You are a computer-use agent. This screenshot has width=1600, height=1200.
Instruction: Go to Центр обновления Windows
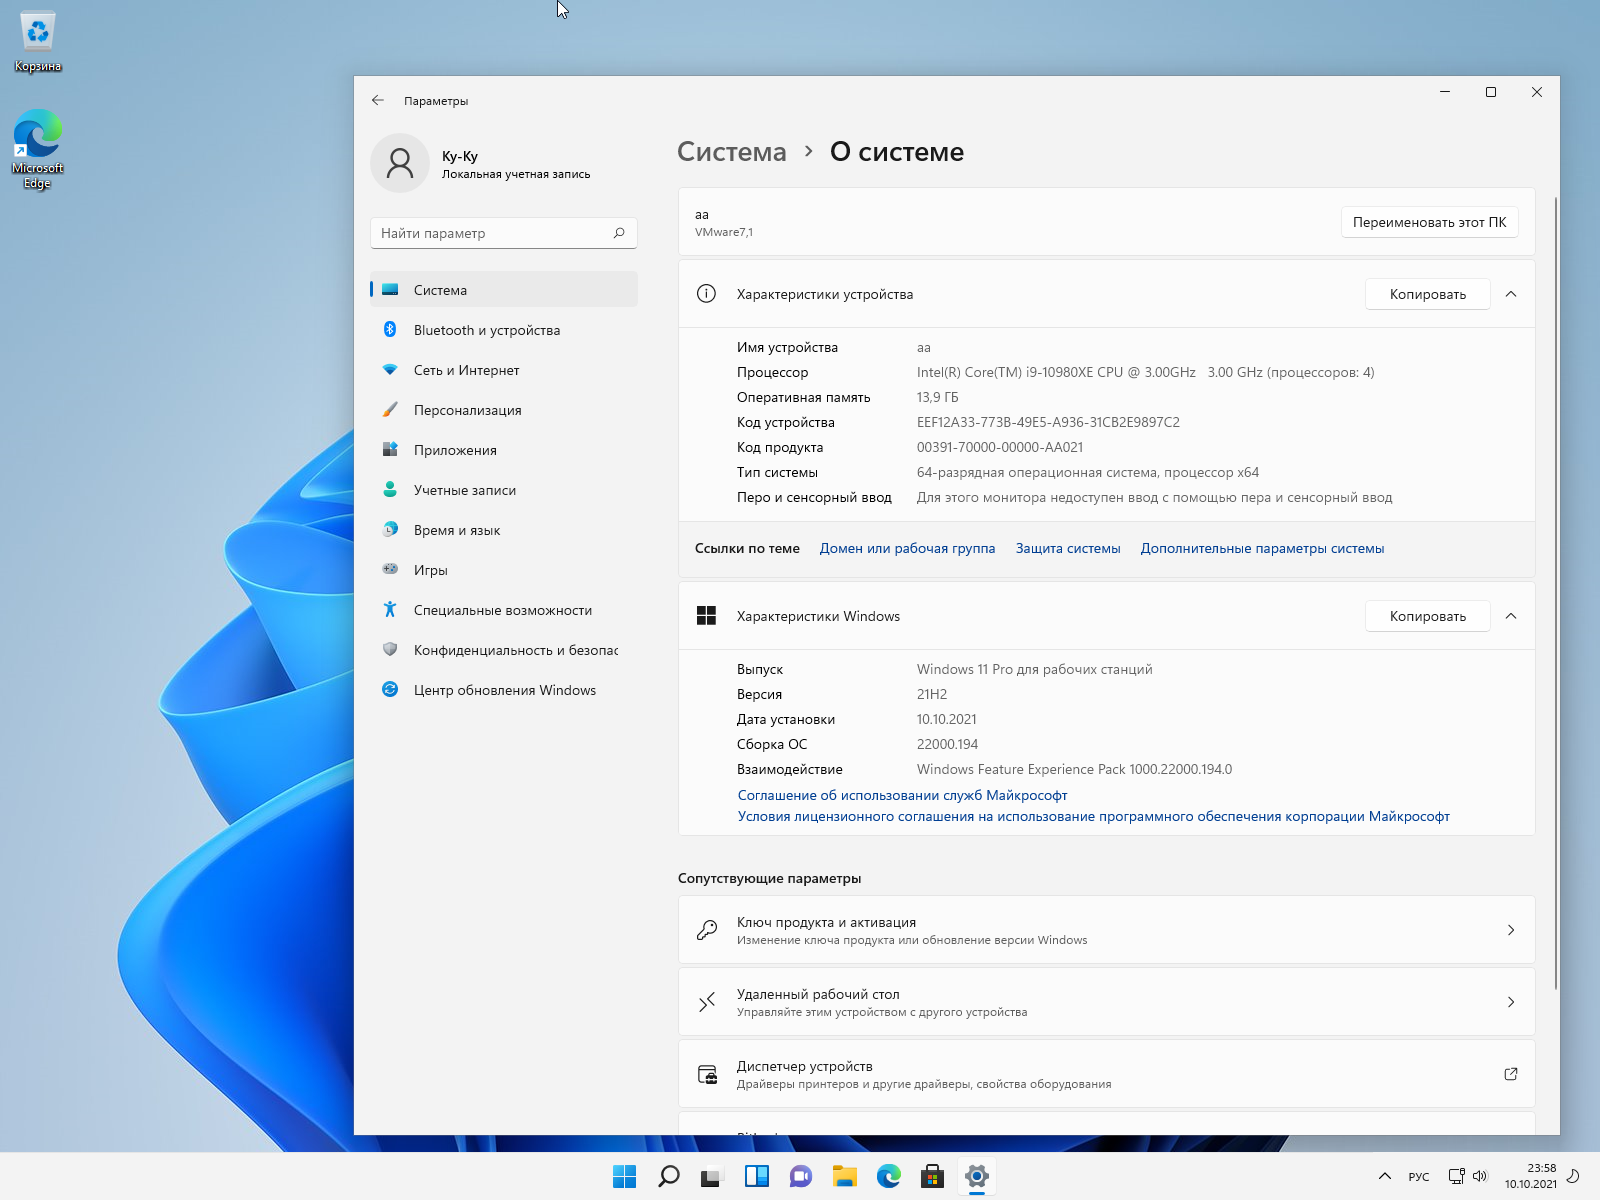(x=504, y=690)
